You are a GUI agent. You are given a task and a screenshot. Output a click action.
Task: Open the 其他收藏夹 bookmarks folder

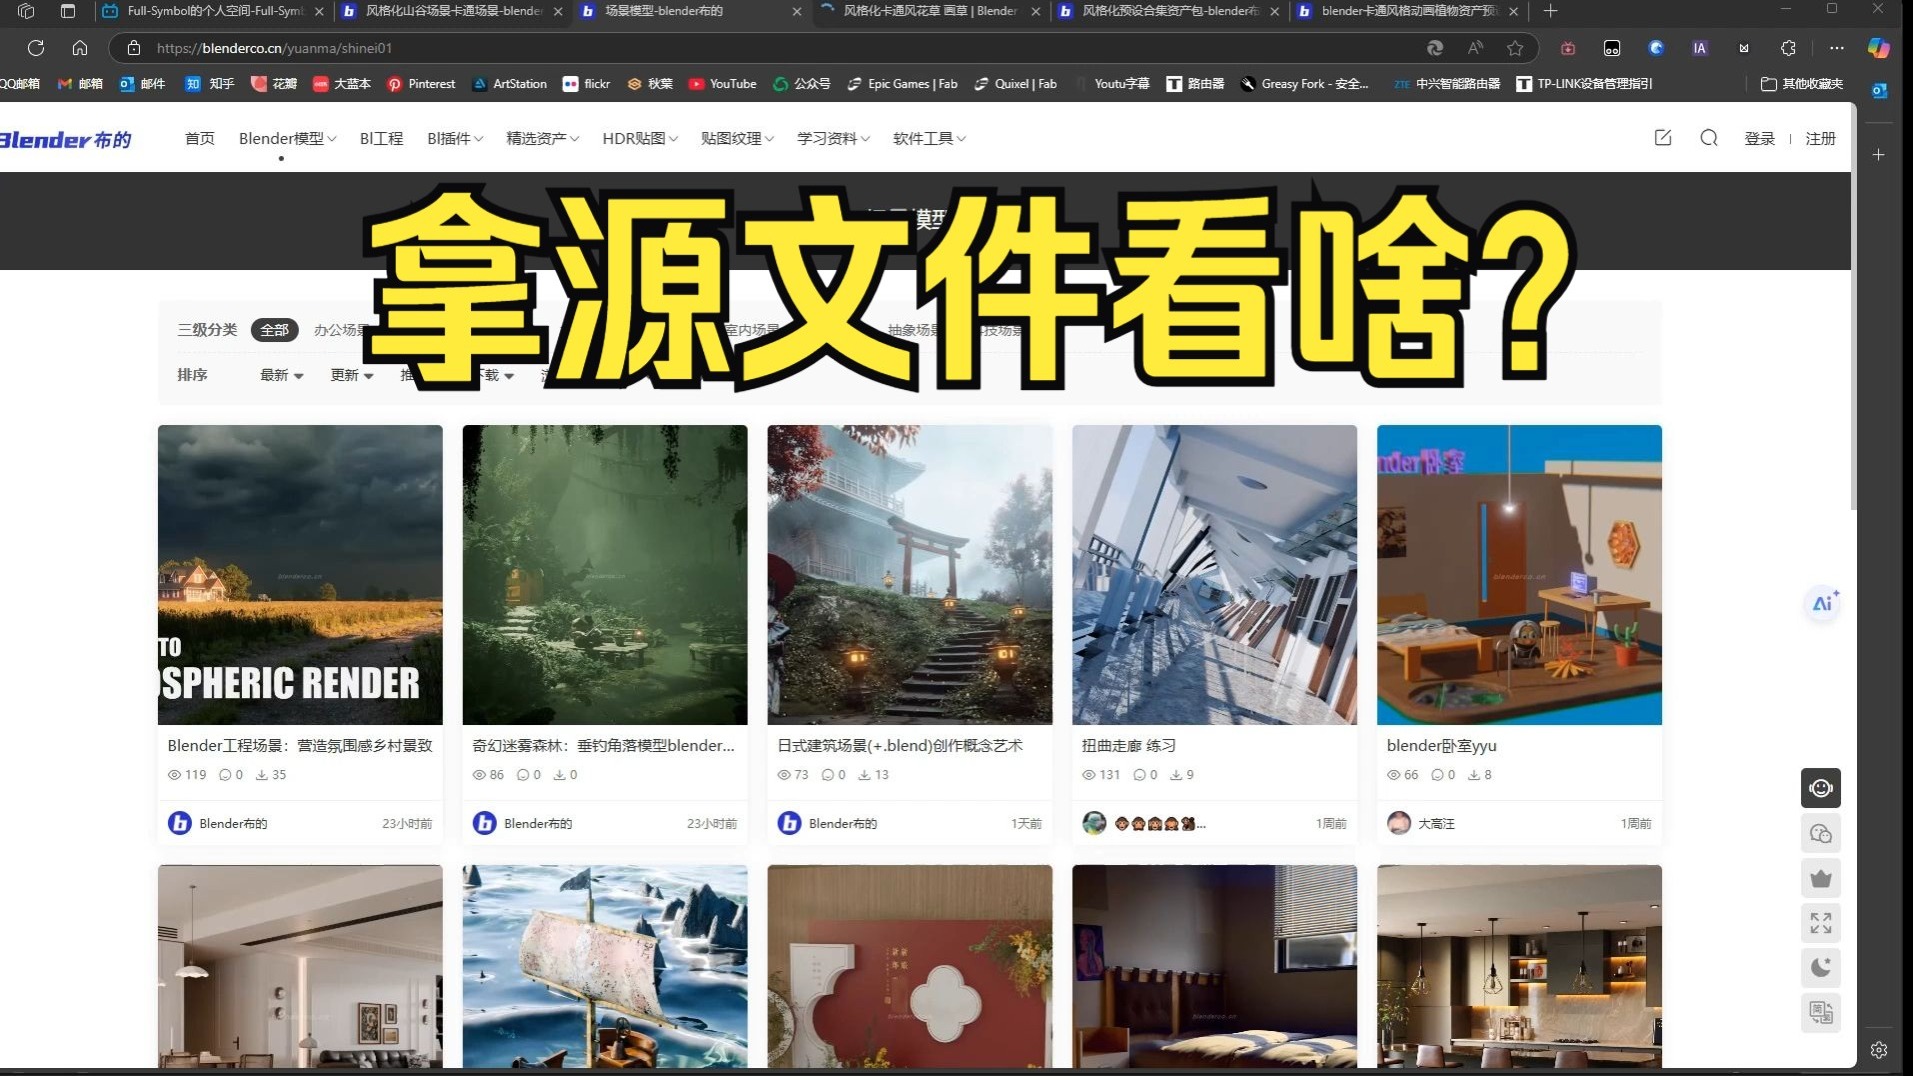(x=1802, y=84)
